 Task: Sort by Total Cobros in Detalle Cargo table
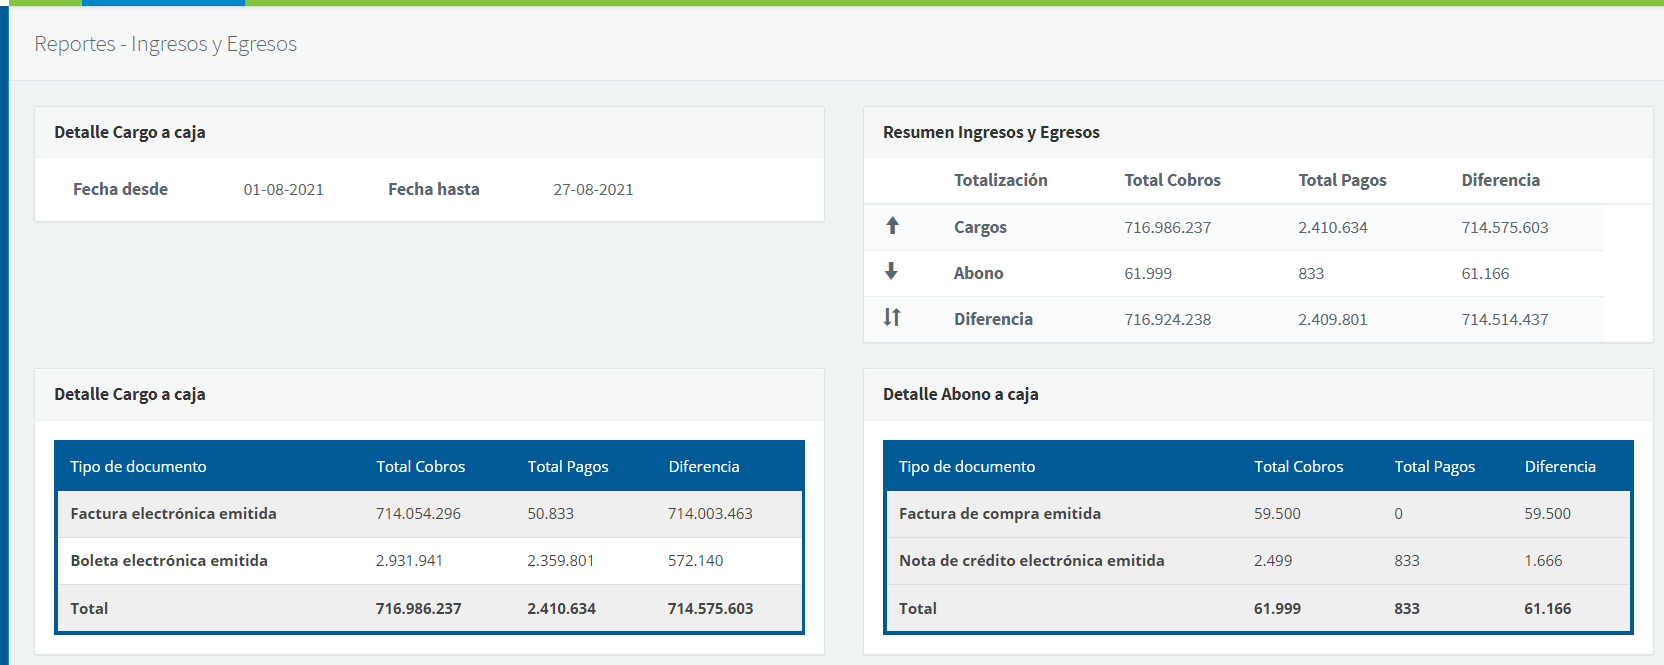click(x=420, y=467)
